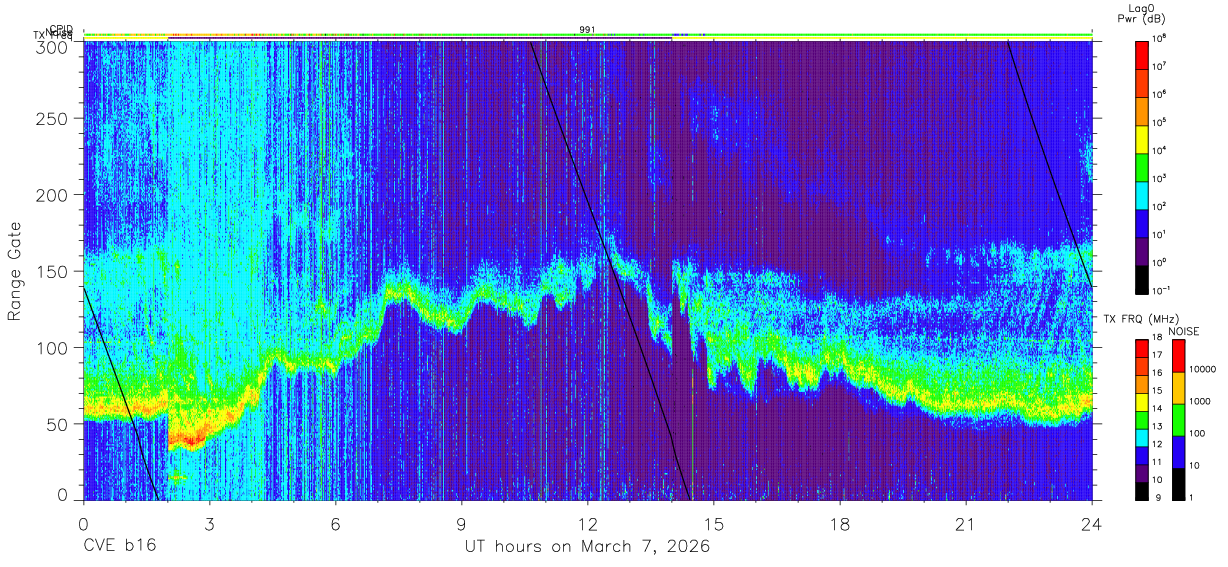Click x-axis tick label '9'
This screenshot has width=1228, height=567.
[462, 524]
